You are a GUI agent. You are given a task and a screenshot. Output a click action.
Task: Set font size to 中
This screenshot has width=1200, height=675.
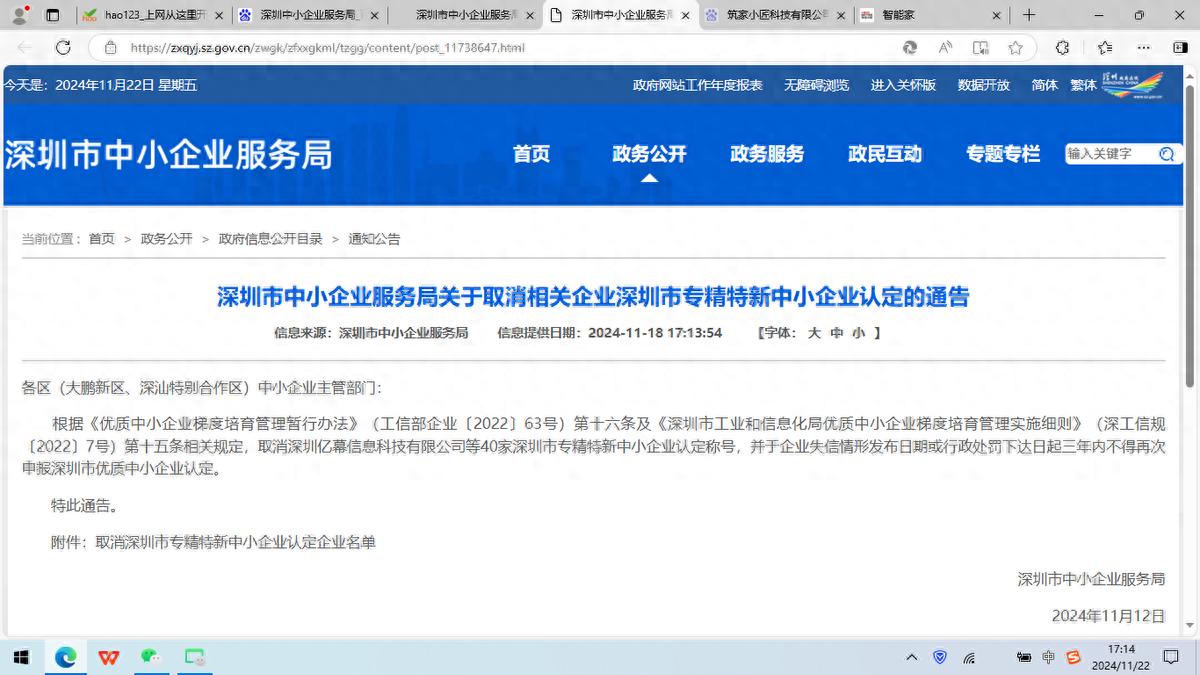[x=837, y=333]
